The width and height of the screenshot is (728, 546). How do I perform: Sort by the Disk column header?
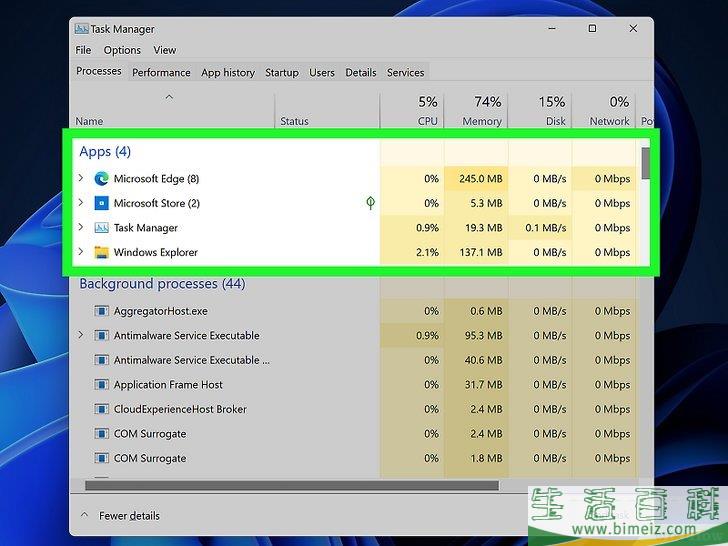(x=556, y=121)
